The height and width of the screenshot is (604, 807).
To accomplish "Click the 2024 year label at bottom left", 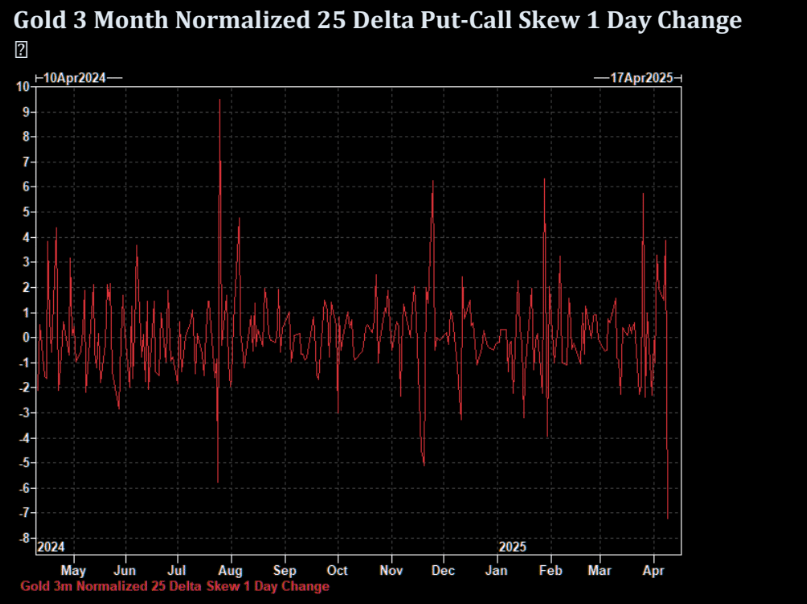I will 50,547.
